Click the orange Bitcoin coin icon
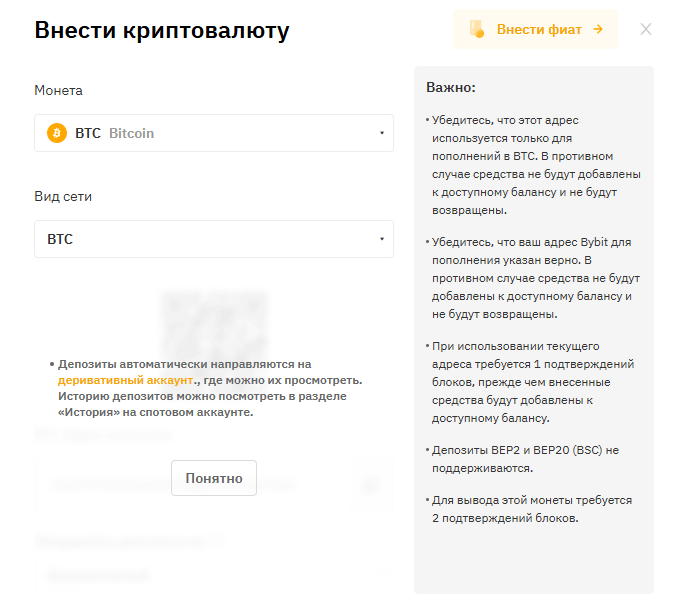The image size is (687, 616). coord(57,133)
